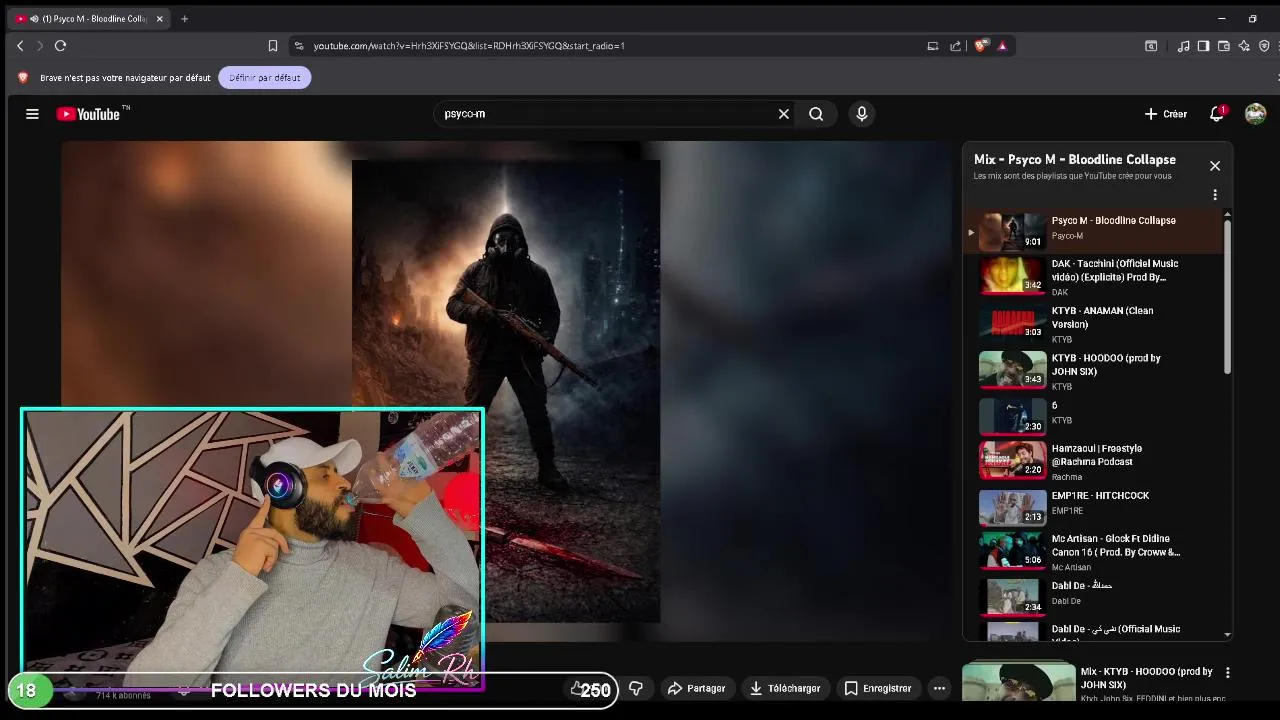Screen dimensions: 1280x720
Task: Play EMP1RE - HITCHCOCK playlist item
Action: [x=1095, y=506]
